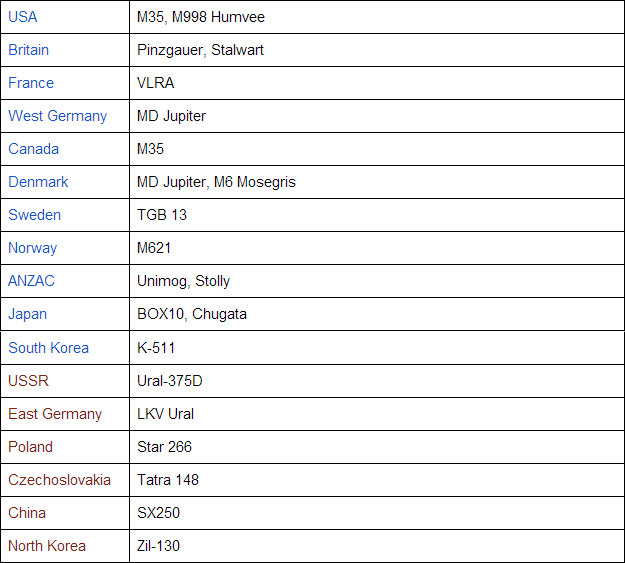Click the France country cell

point(65,83)
